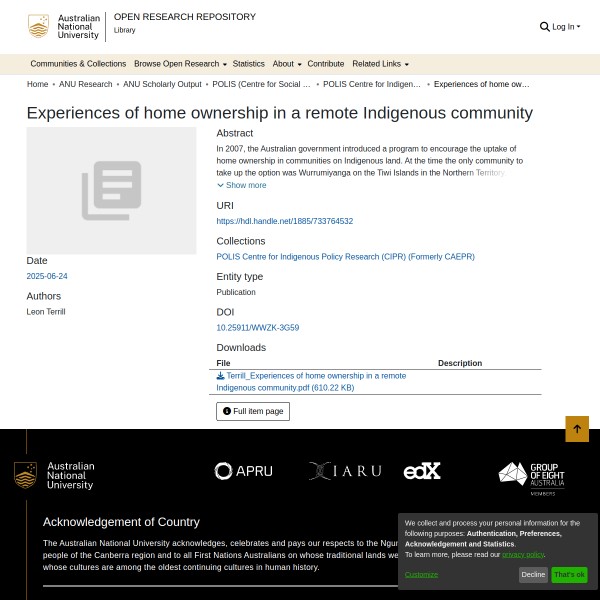Click the search magnifier icon
Screen dimensions: 600x600
click(545, 27)
